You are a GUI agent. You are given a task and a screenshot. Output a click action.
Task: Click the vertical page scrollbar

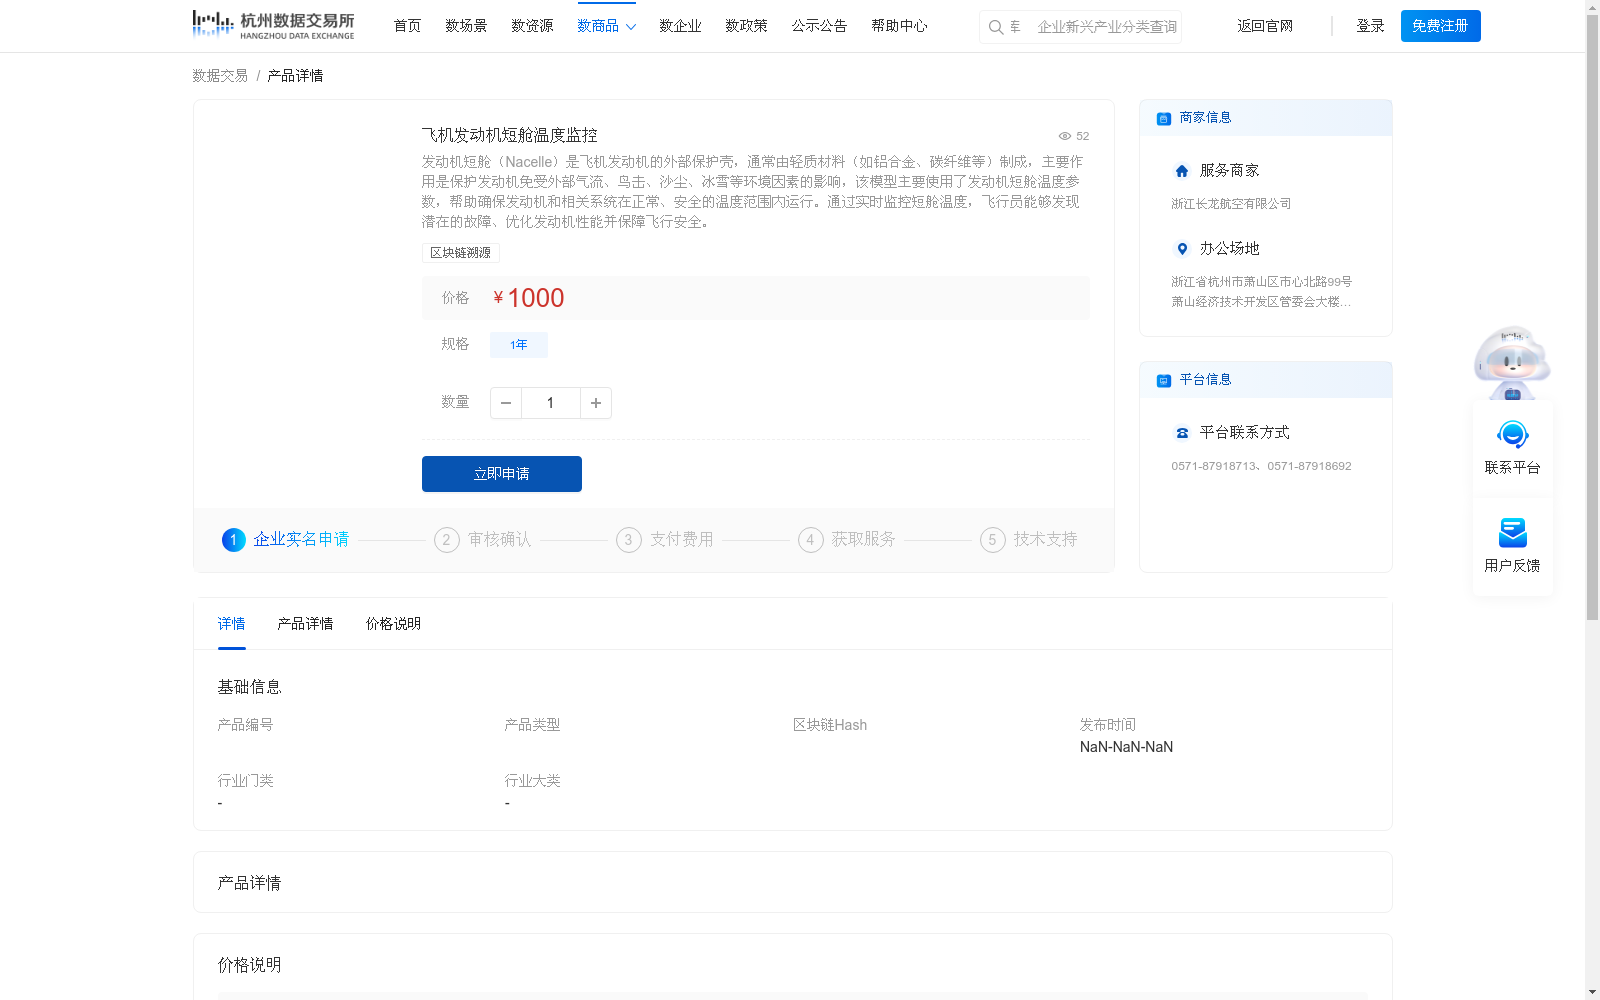[x=1592, y=318]
